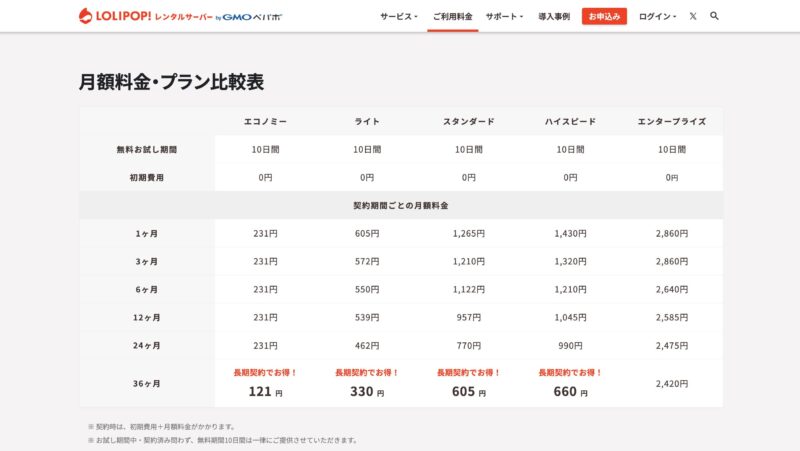
Task: Expand the ログイン dropdown menu
Action: point(657,16)
